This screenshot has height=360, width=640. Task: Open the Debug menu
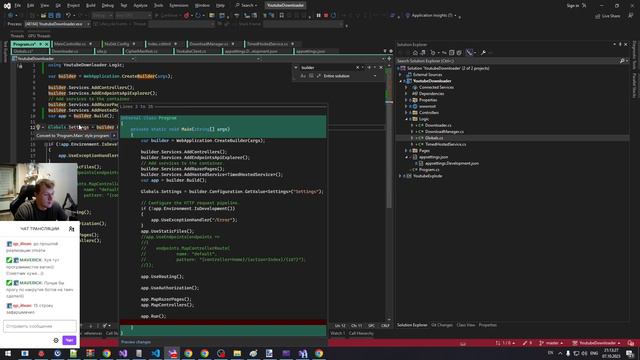pyautogui.click(x=108, y=5)
